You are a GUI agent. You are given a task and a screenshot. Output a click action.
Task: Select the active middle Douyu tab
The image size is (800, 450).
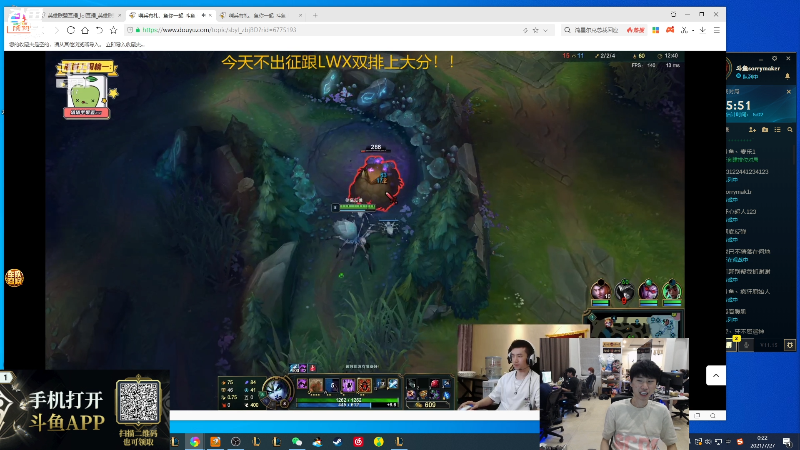tap(170, 15)
